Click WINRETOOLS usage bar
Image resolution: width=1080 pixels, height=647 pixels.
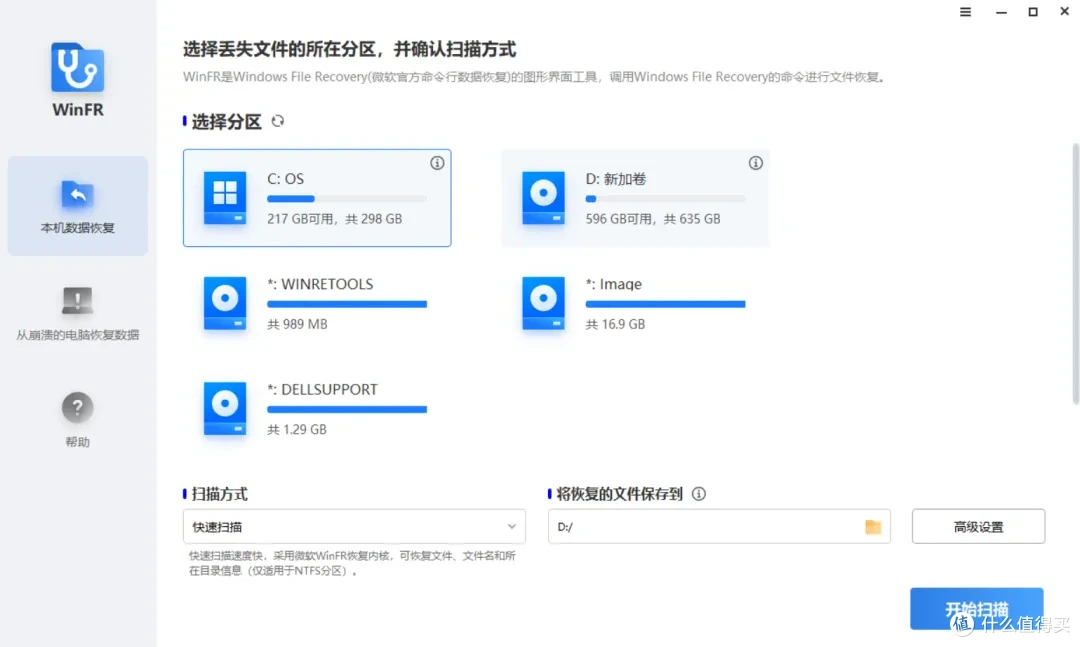coord(347,304)
